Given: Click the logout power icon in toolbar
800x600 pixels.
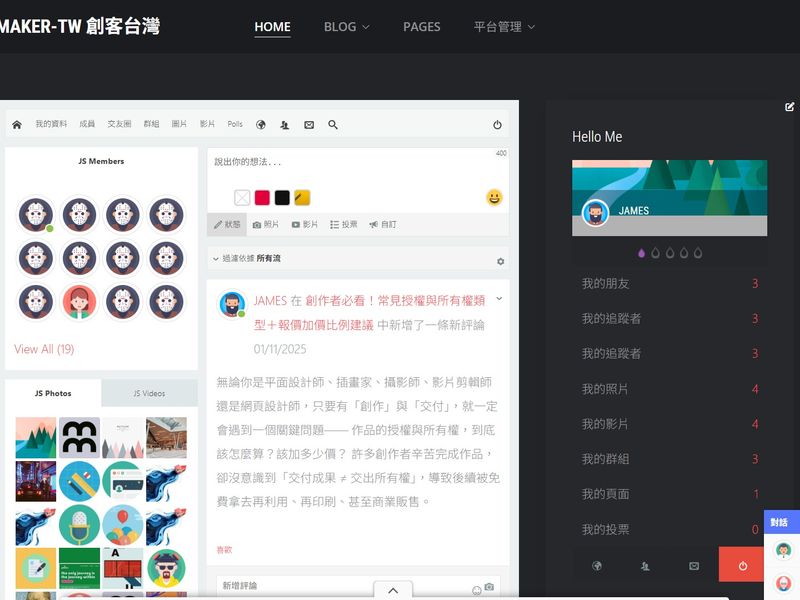Looking at the screenshot, I should (x=497, y=124).
